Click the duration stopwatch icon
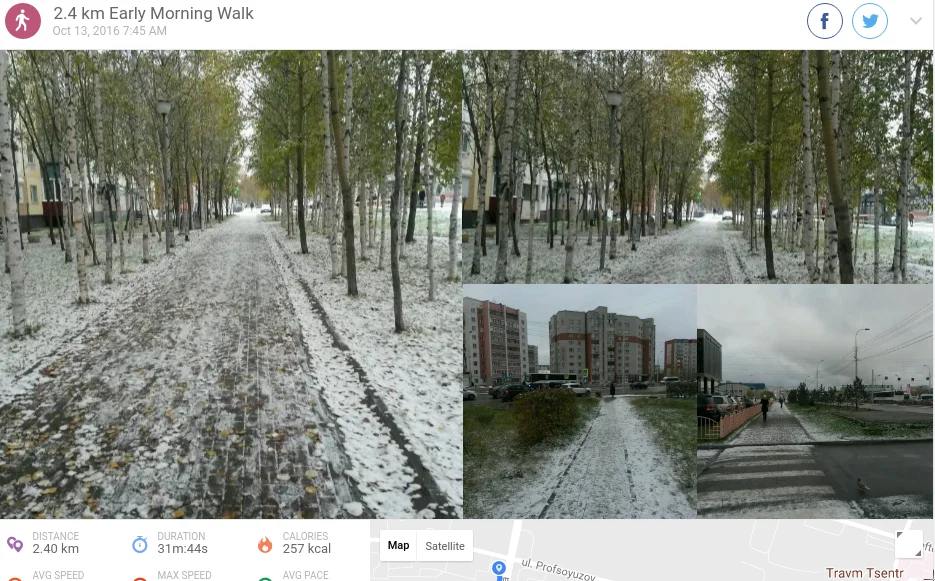935x581 pixels. [x=140, y=544]
